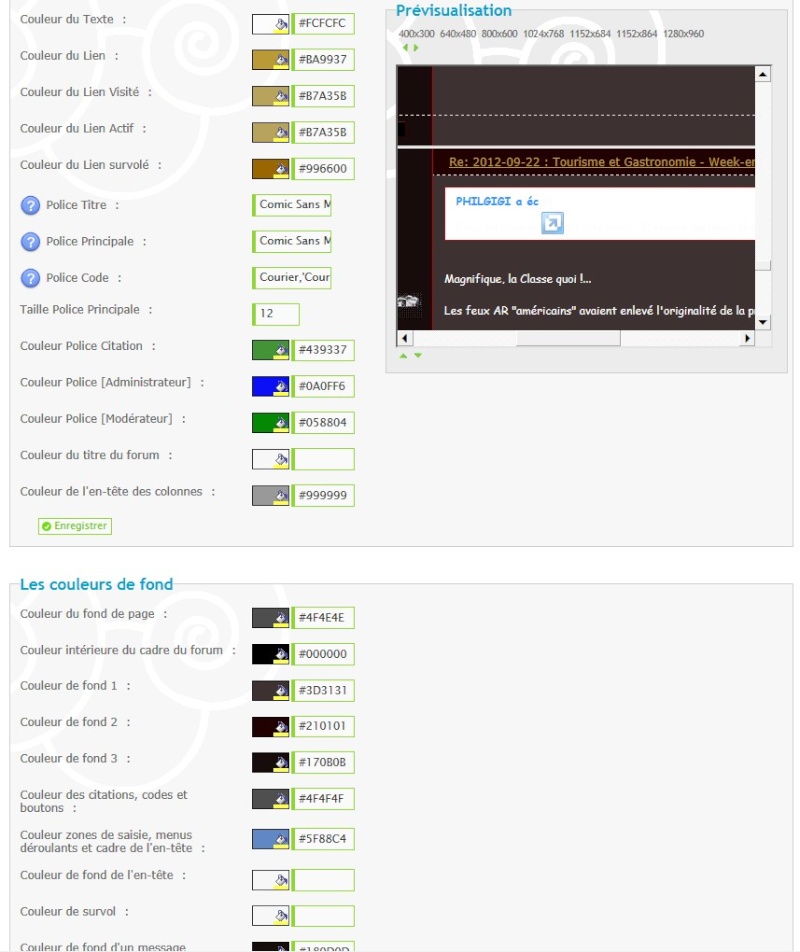The image size is (800, 952).
Task: Open color picker for Couleur du fond de page
Action: (x=271, y=618)
